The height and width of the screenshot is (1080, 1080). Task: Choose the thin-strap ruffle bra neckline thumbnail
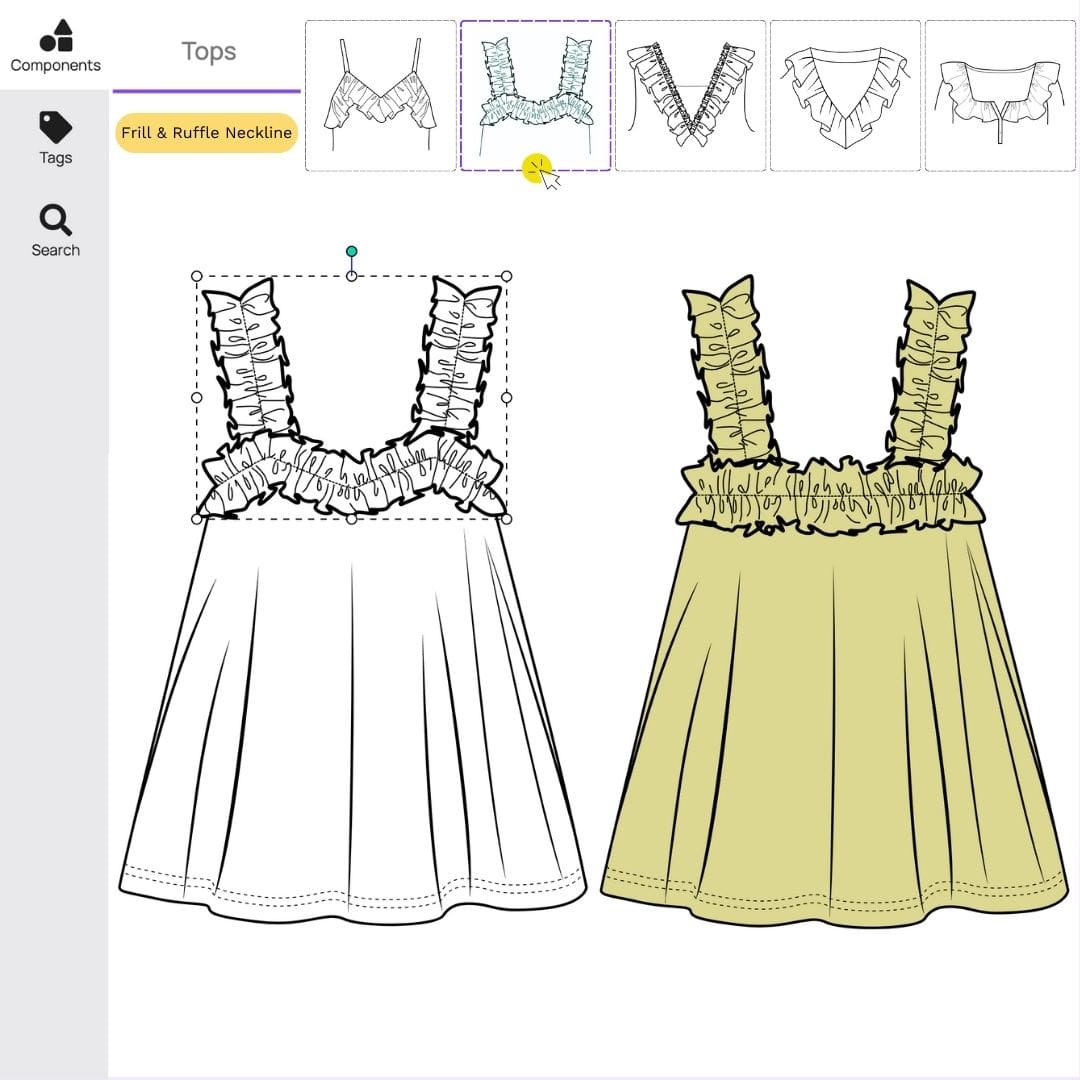pos(380,95)
